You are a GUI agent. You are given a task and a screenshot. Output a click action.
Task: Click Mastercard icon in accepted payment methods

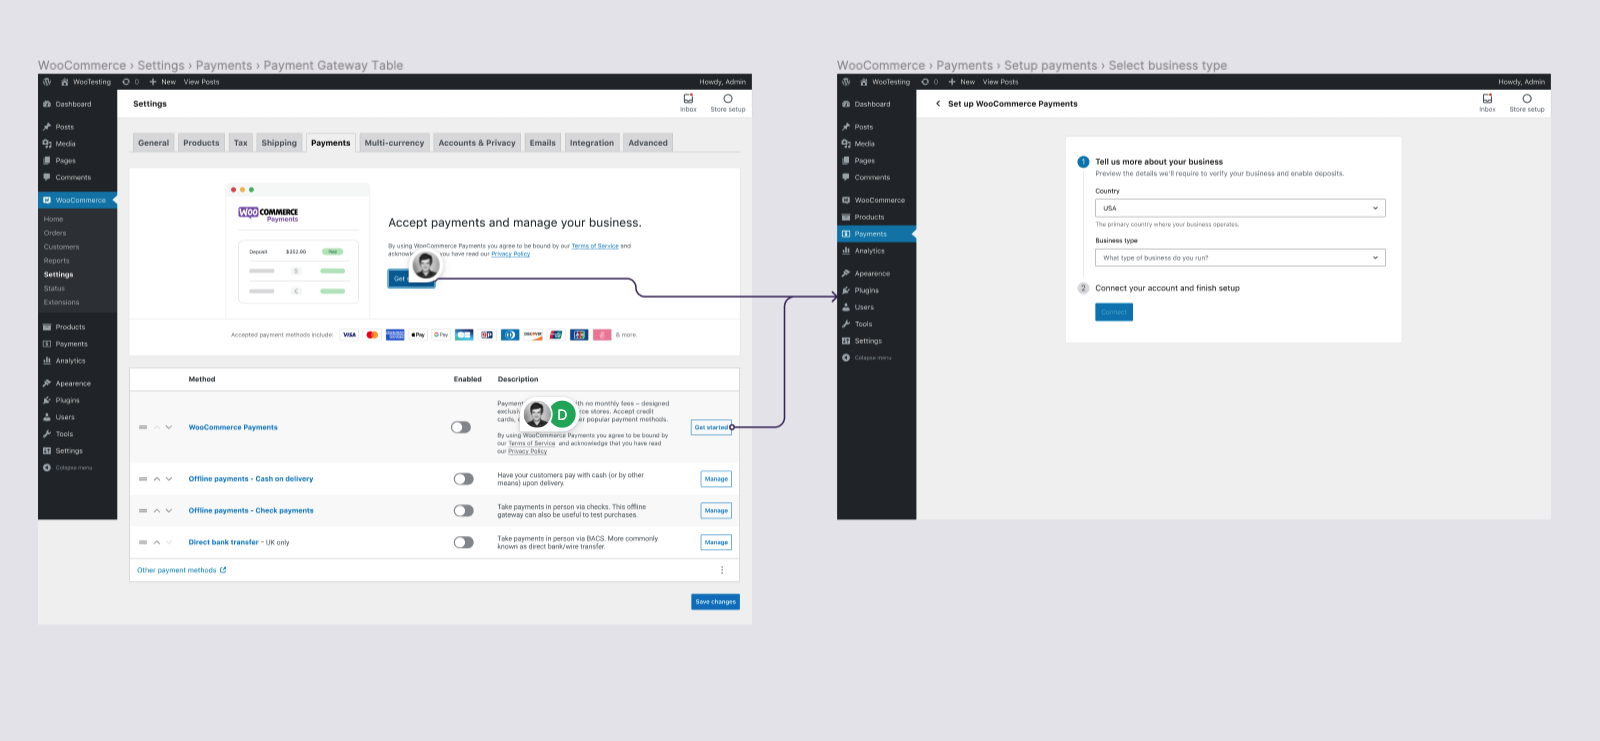(x=372, y=335)
